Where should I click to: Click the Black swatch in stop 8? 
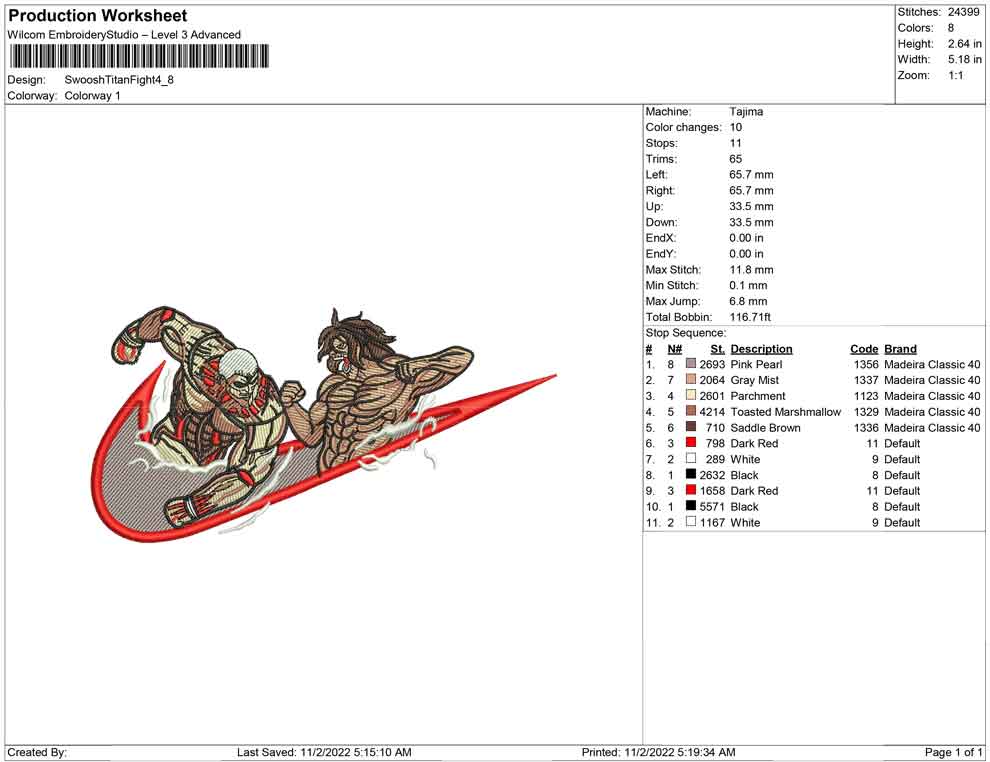691,474
